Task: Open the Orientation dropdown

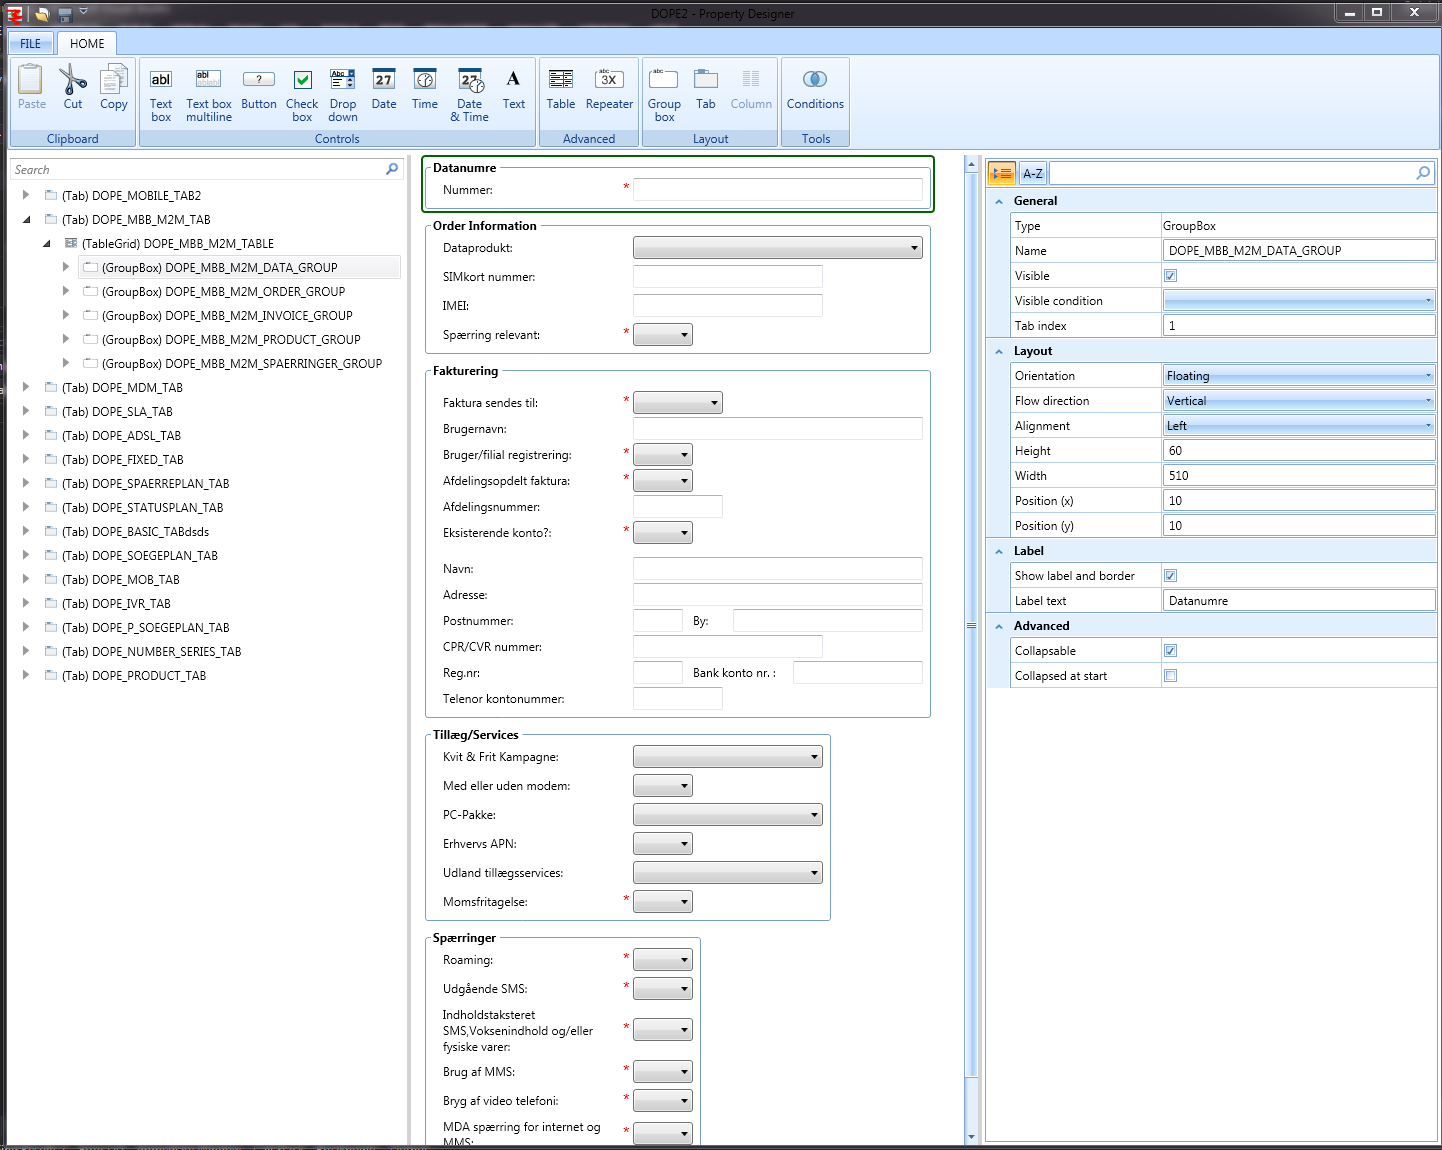Action: tap(1298, 376)
